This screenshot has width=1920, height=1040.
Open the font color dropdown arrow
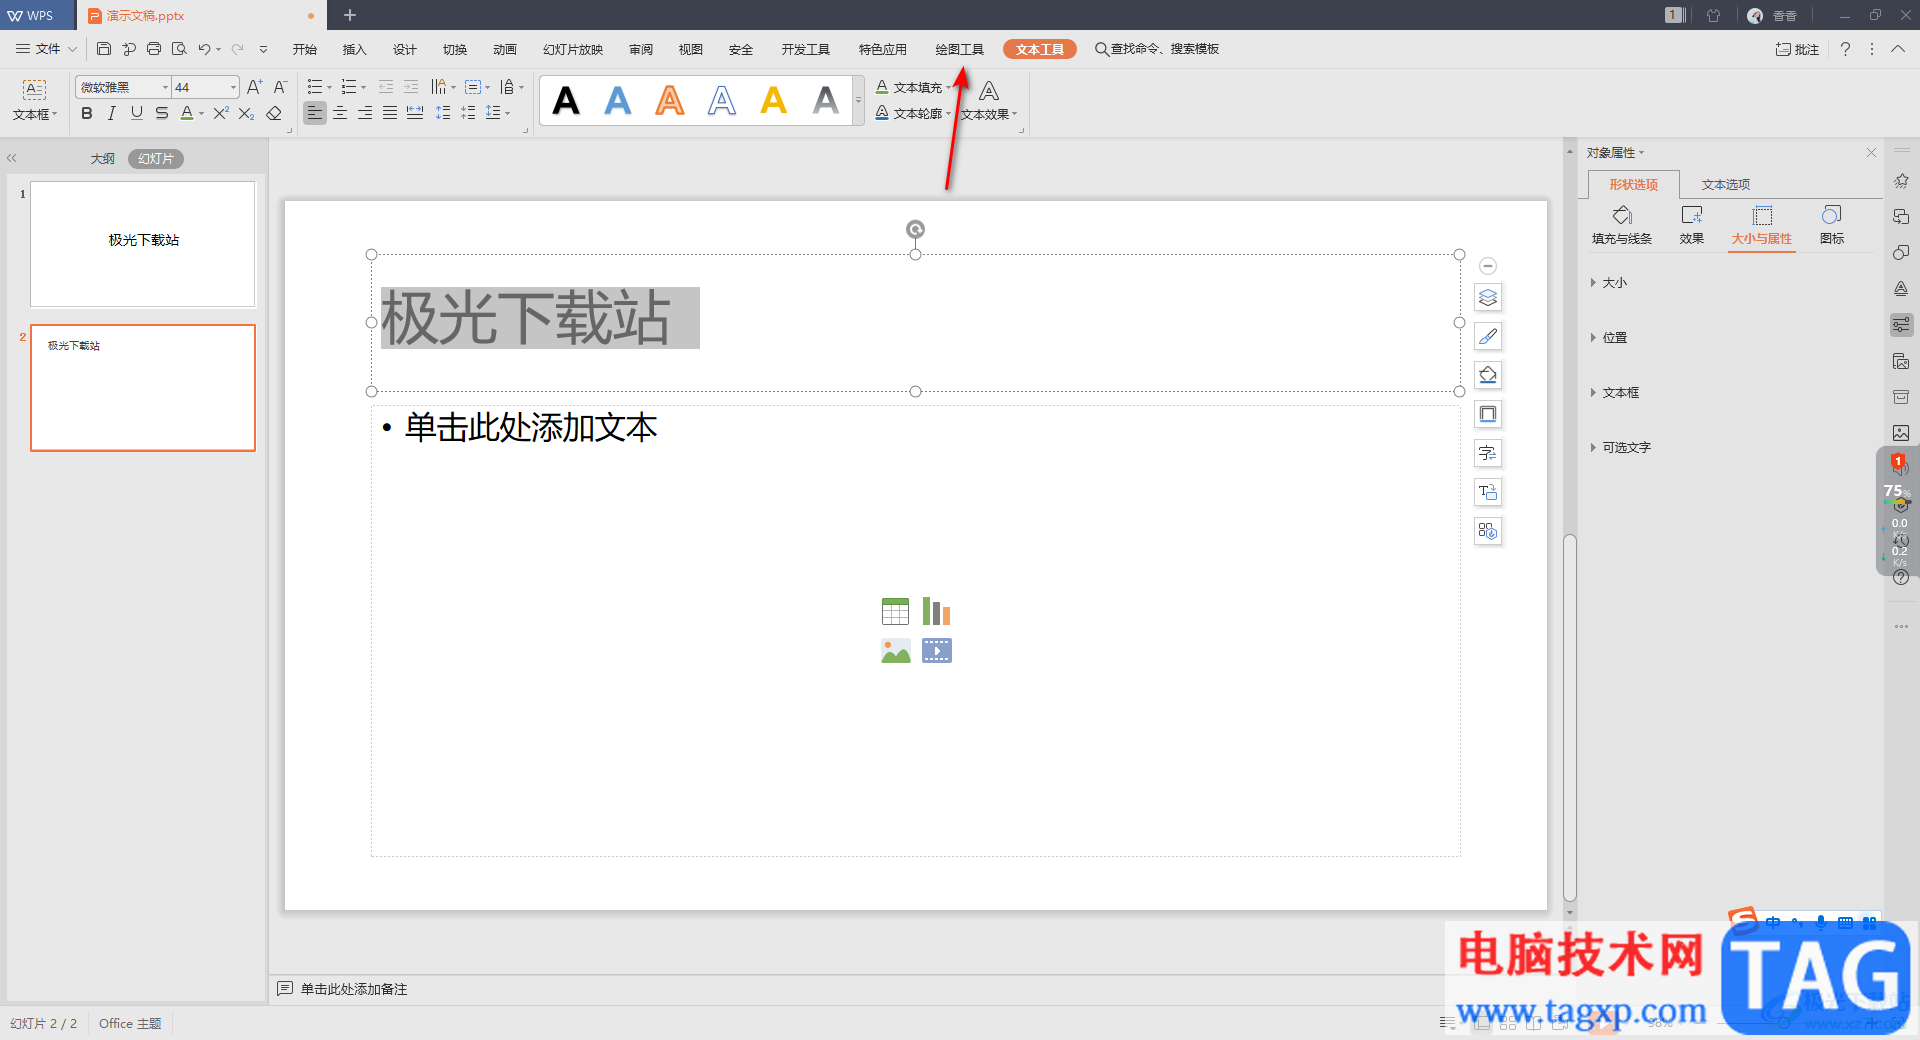[x=202, y=114]
